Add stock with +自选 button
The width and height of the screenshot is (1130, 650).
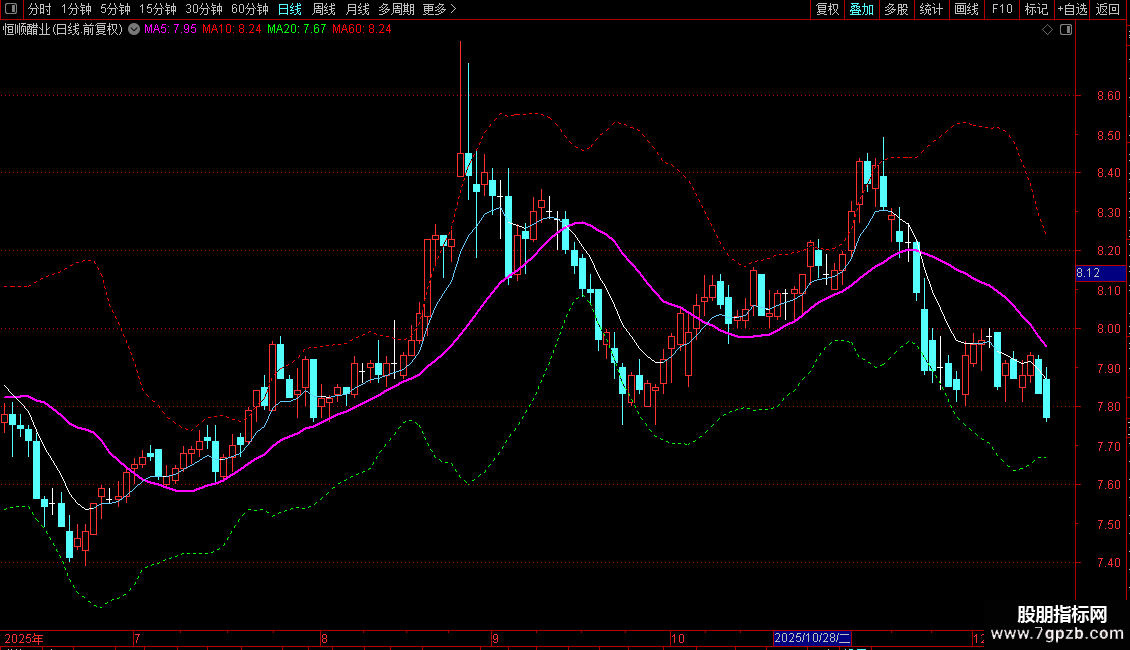tap(1072, 9)
